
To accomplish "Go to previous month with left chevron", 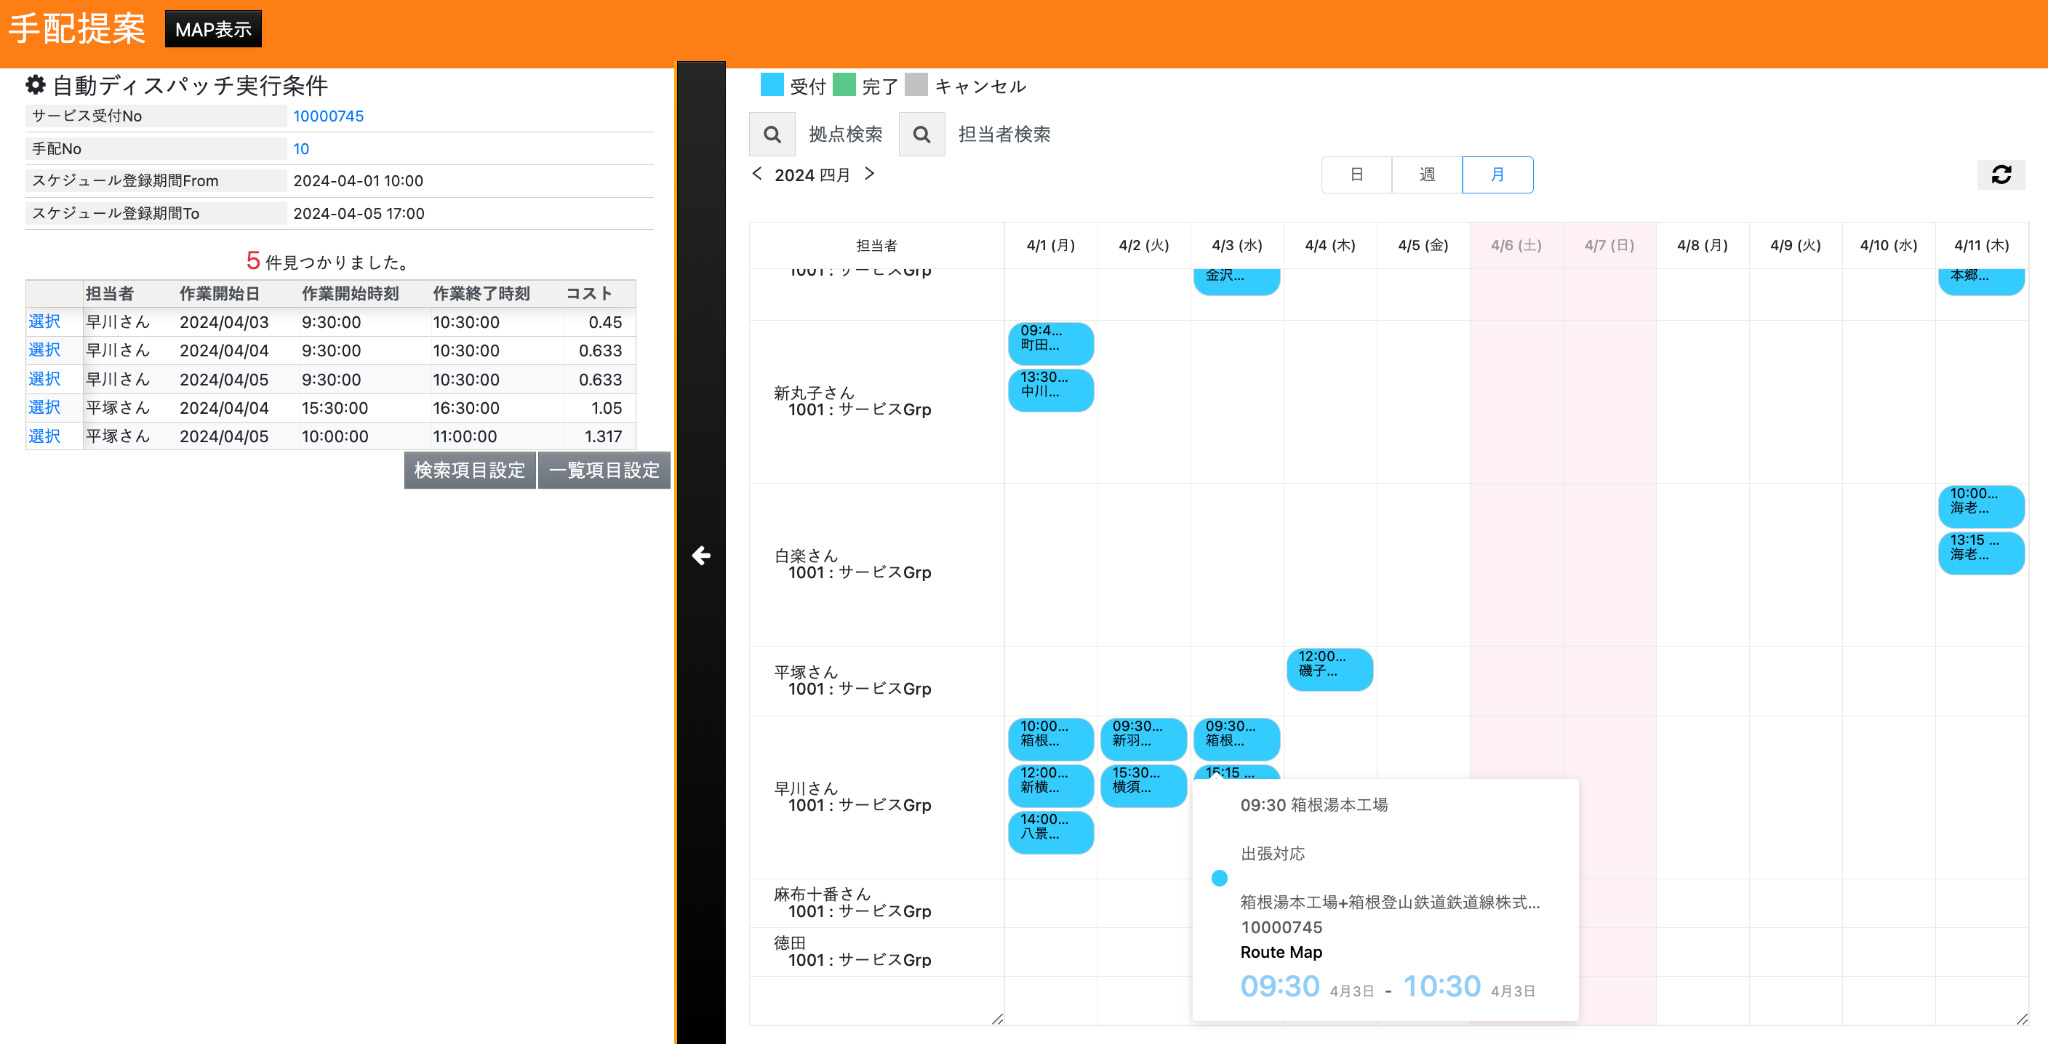I will click(757, 174).
